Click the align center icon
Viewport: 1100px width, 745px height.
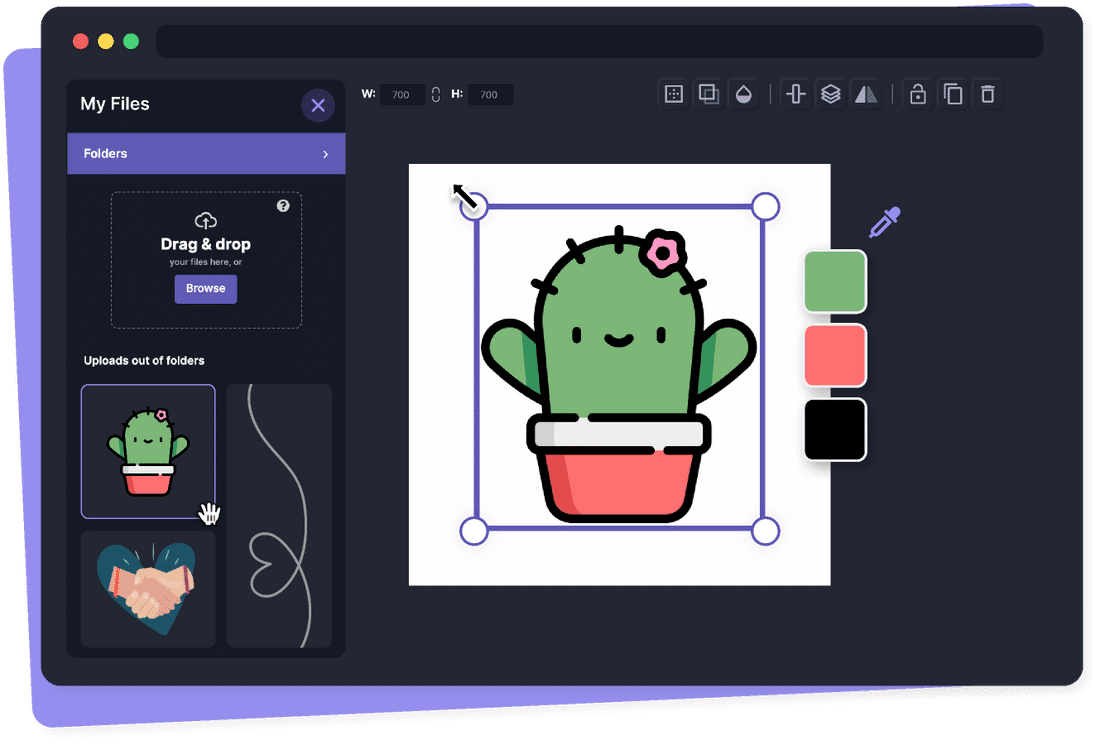click(796, 94)
